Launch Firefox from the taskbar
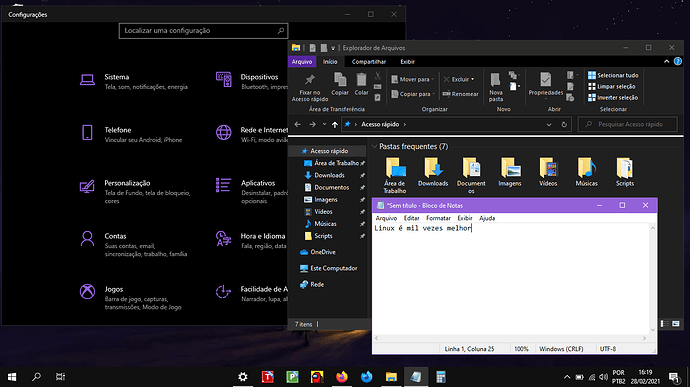The width and height of the screenshot is (690, 387). [342, 377]
